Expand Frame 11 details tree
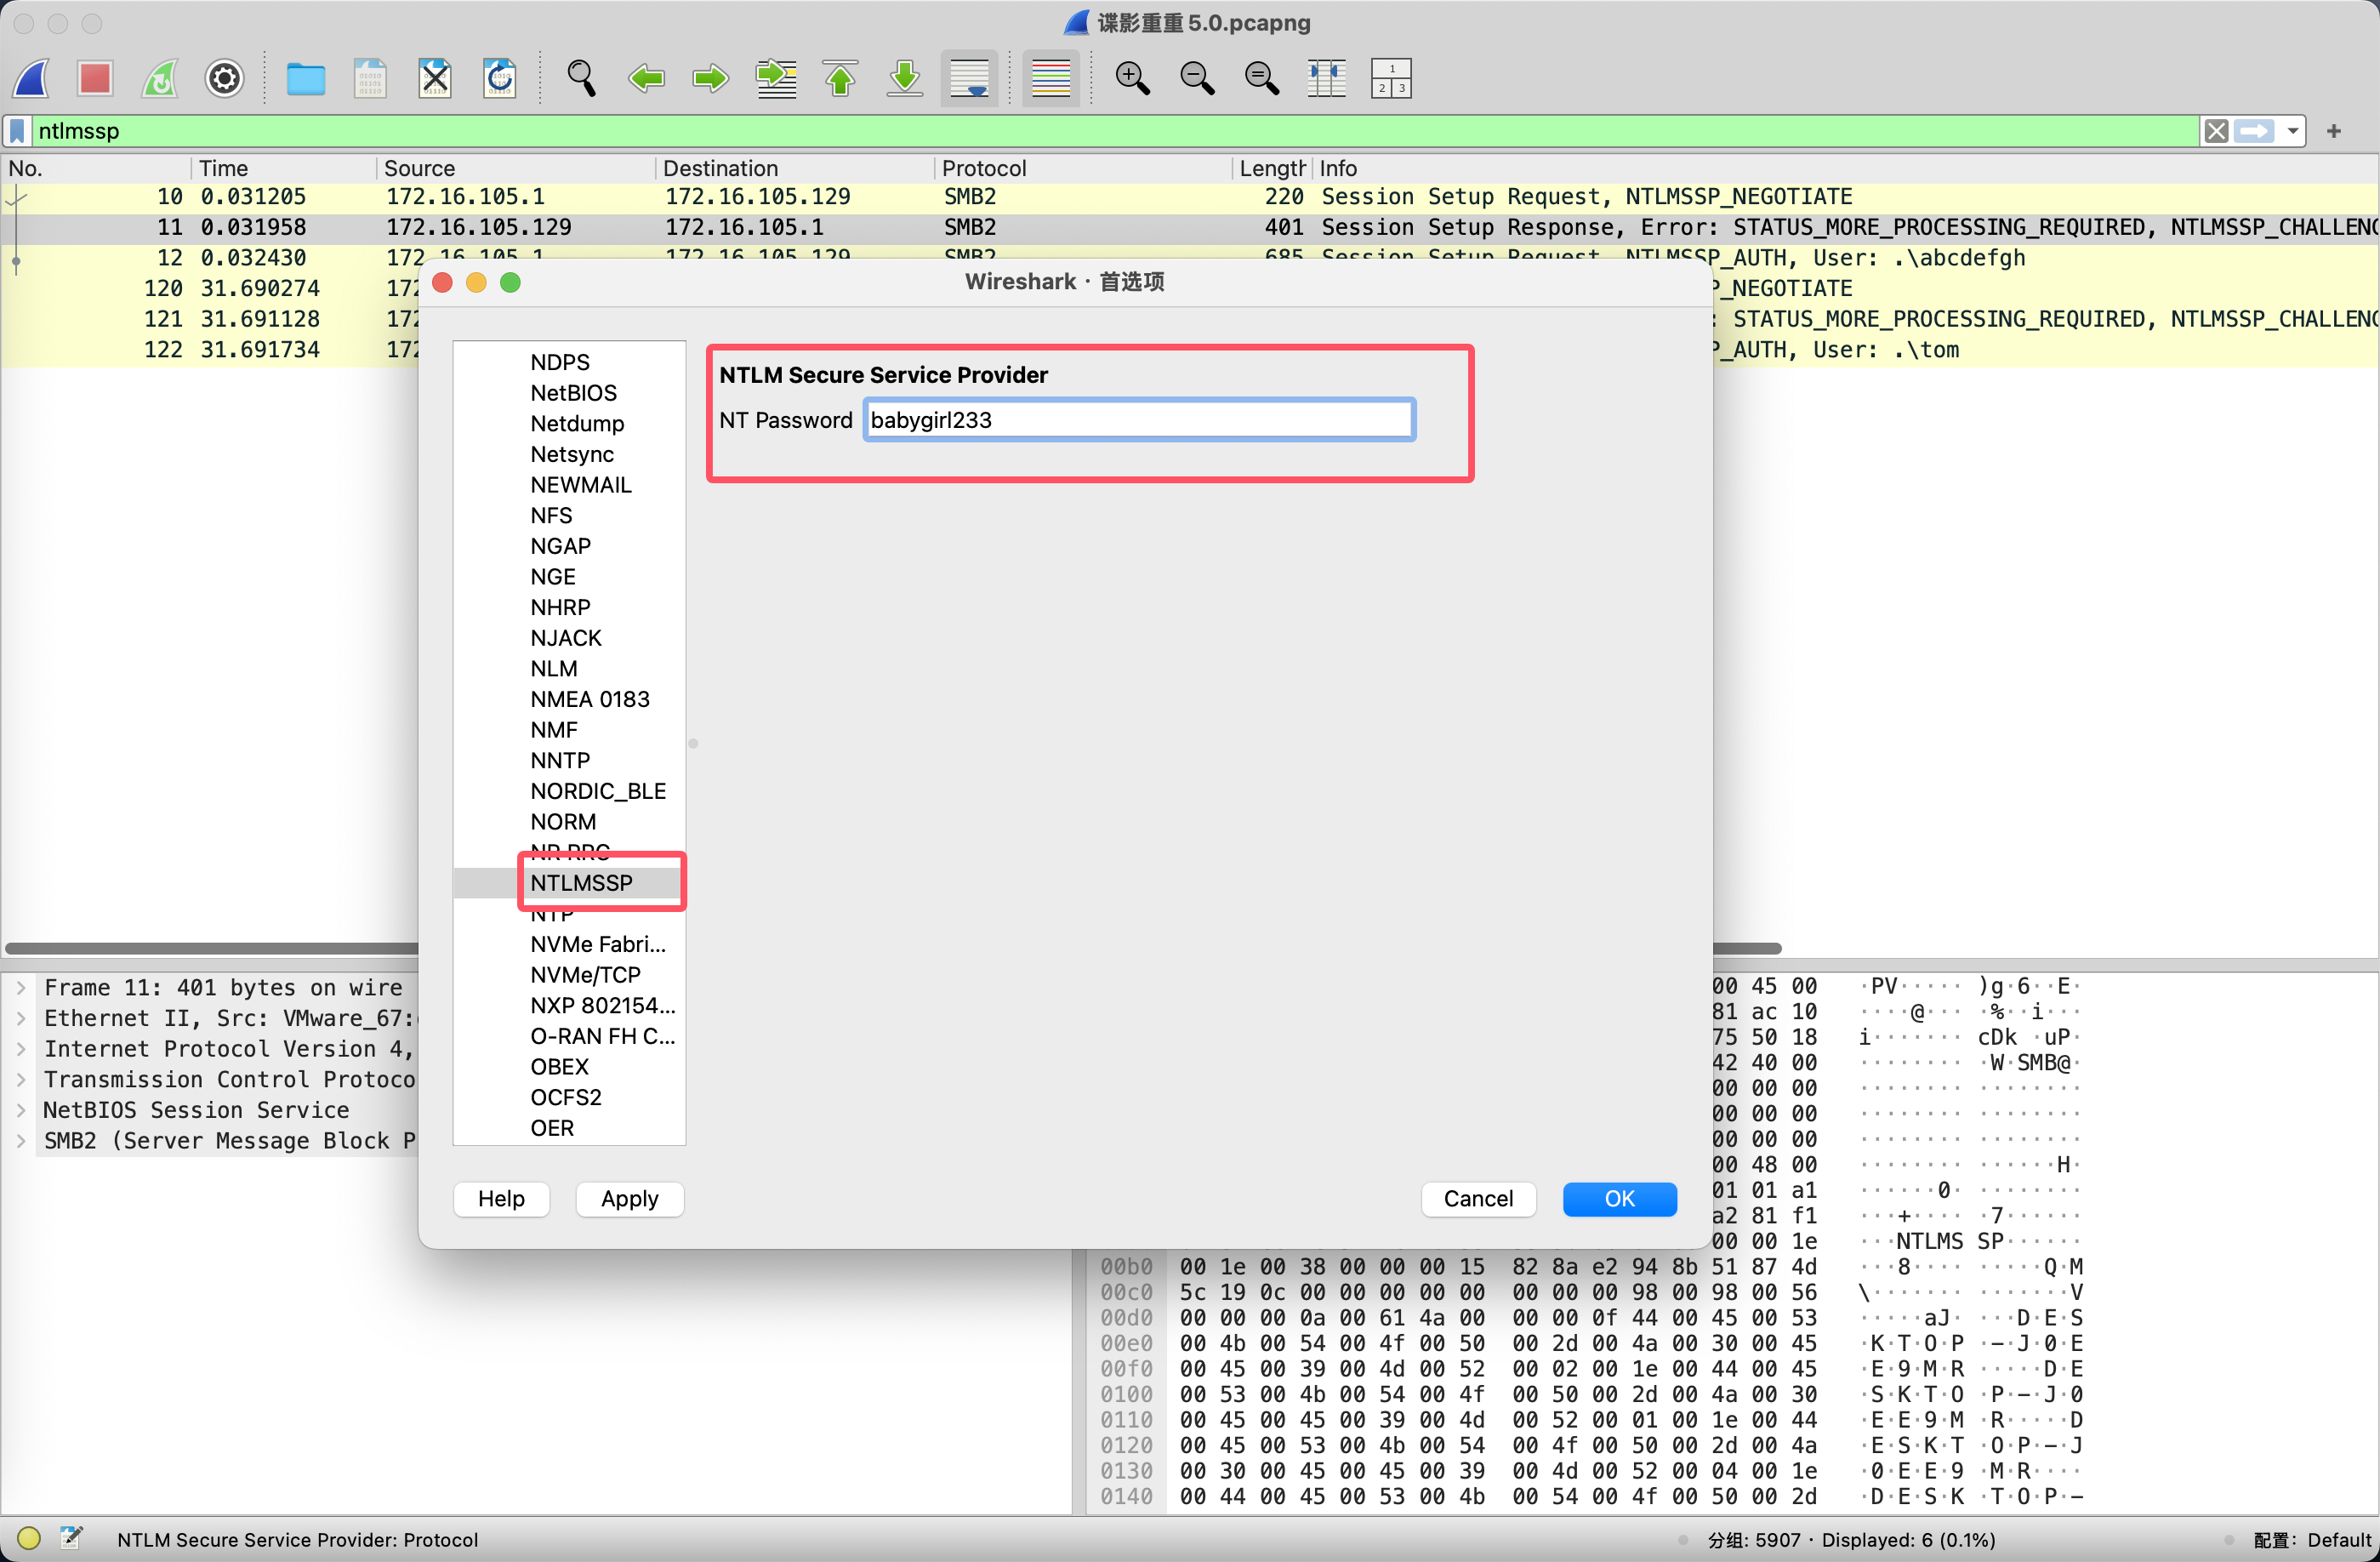The width and height of the screenshot is (2380, 1562). point(21,988)
